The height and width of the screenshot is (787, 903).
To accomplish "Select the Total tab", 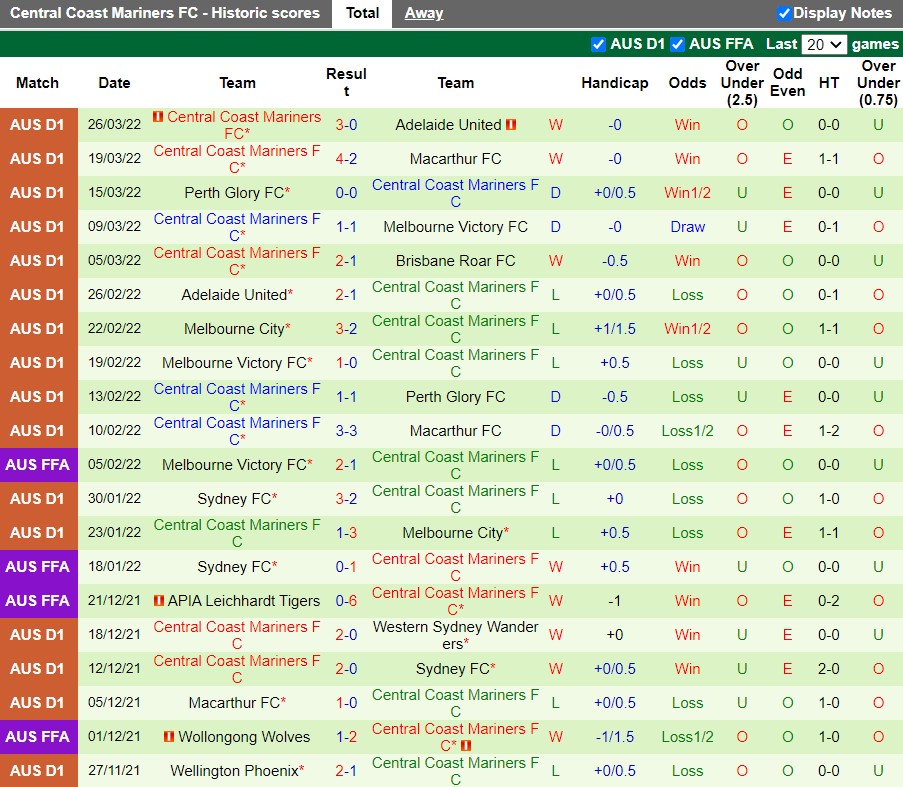I will (x=362, y=13).
